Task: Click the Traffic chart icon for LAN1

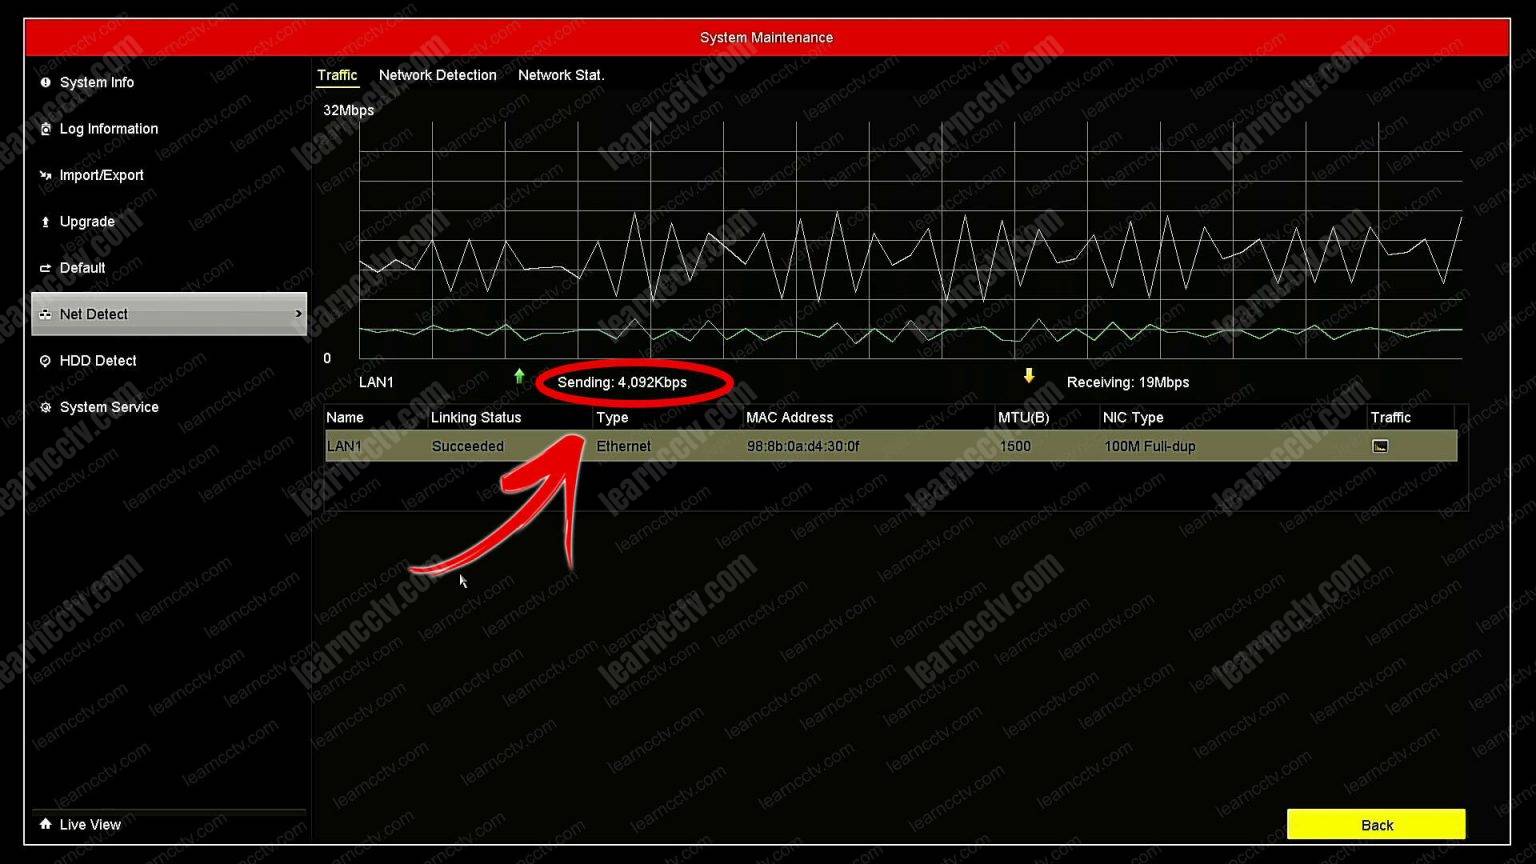Action: coord(1380,446)
